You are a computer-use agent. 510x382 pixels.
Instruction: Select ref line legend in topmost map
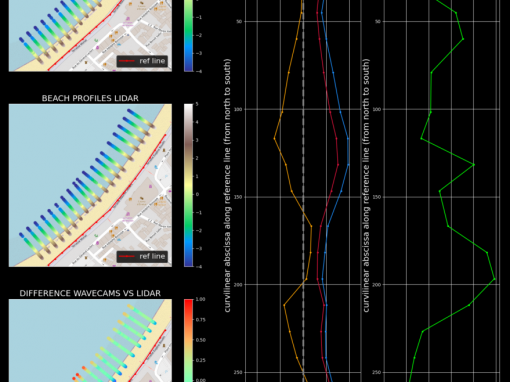pyautogui.click(x=142, y=61)
